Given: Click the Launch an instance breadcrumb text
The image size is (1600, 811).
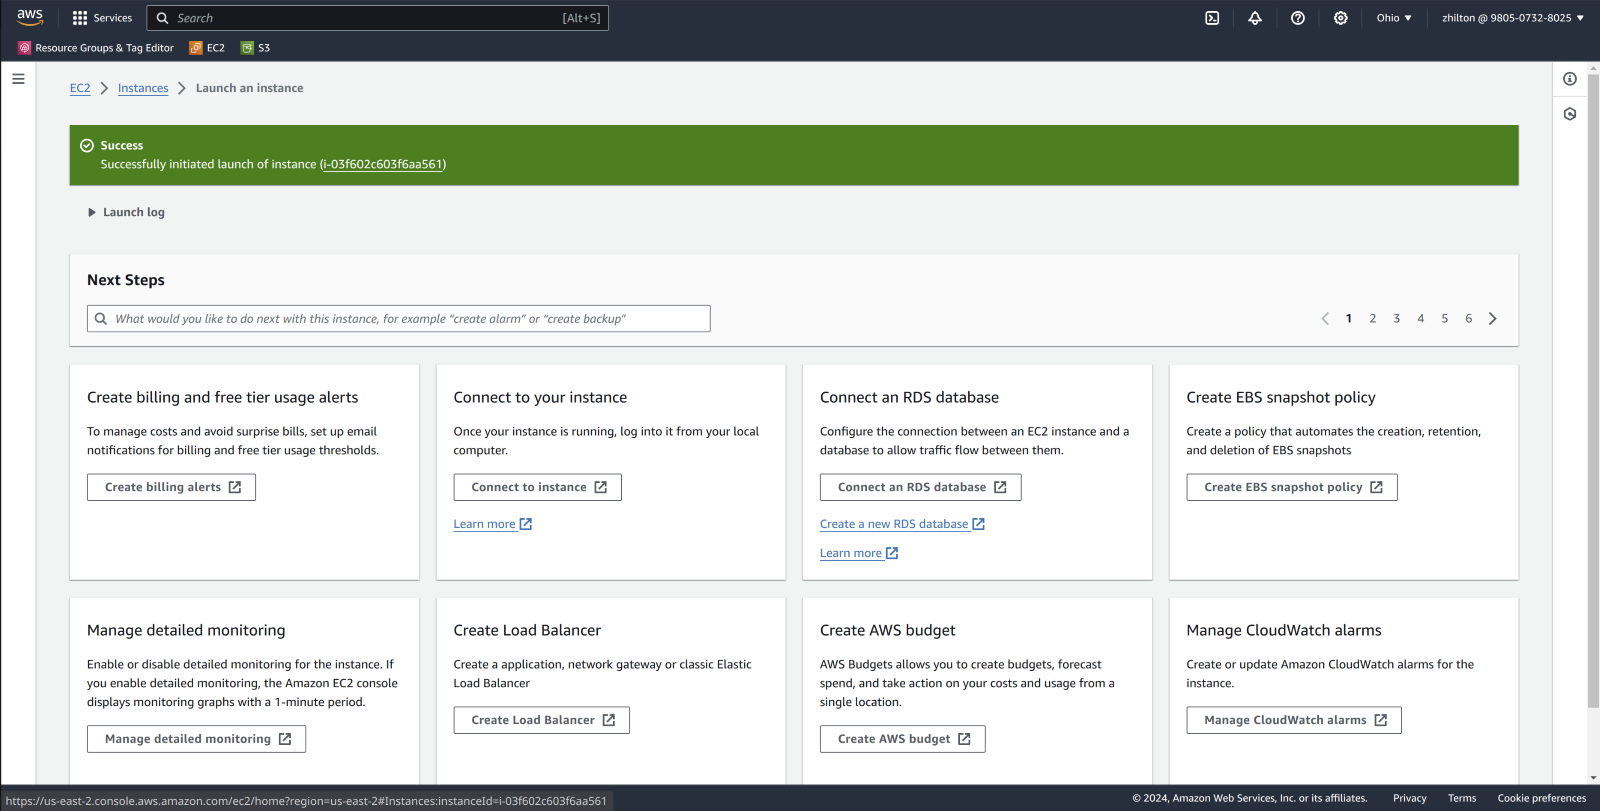Looking at the screenshot, I should 250,88.
